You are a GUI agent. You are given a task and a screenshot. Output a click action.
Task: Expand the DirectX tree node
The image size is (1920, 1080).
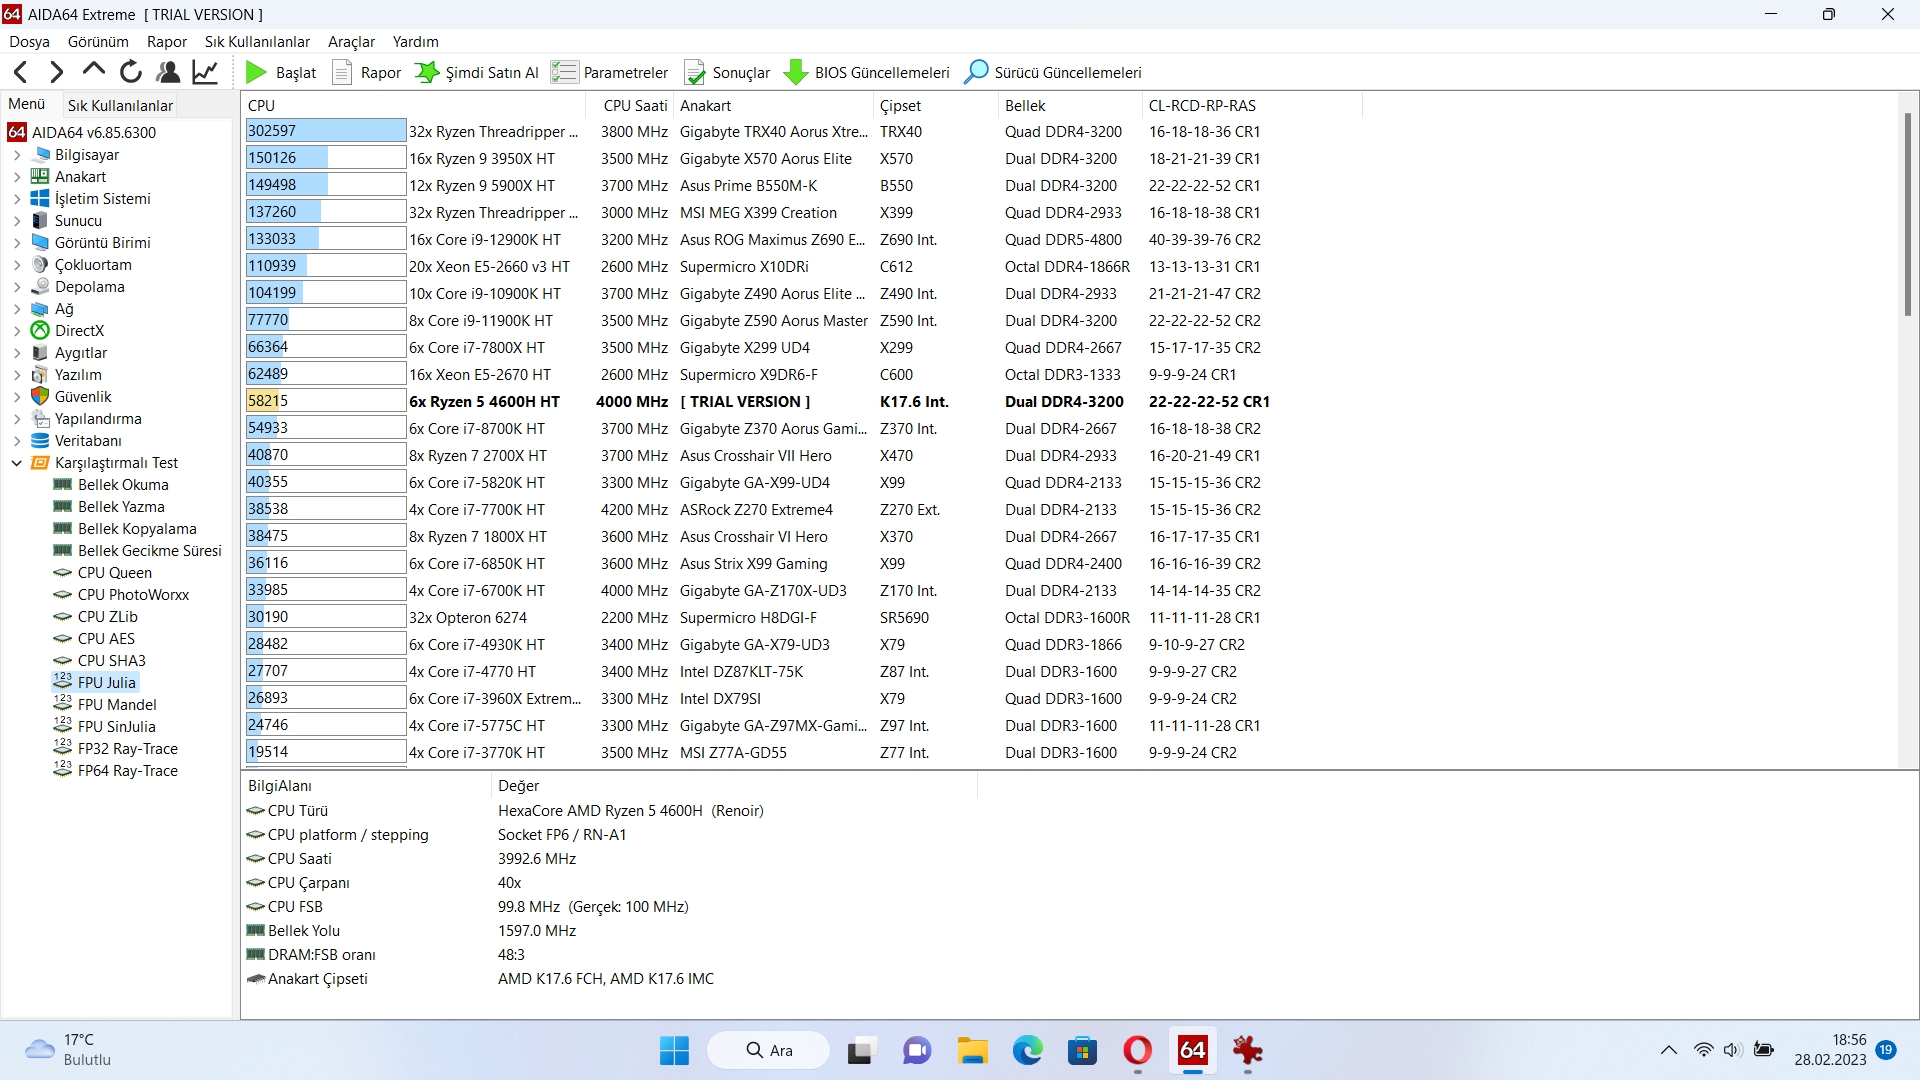17,331
